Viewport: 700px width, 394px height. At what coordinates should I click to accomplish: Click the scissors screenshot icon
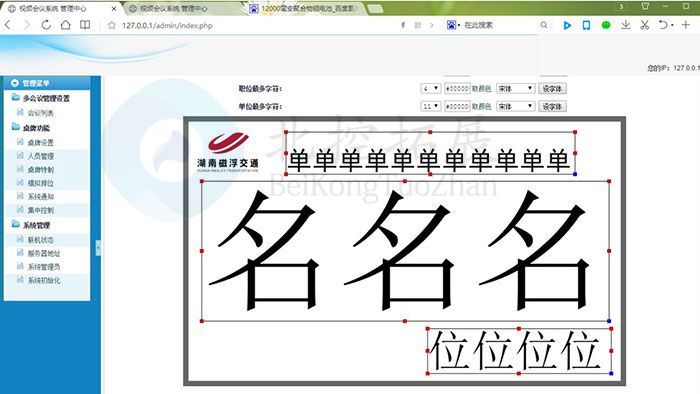coord(644,25)
